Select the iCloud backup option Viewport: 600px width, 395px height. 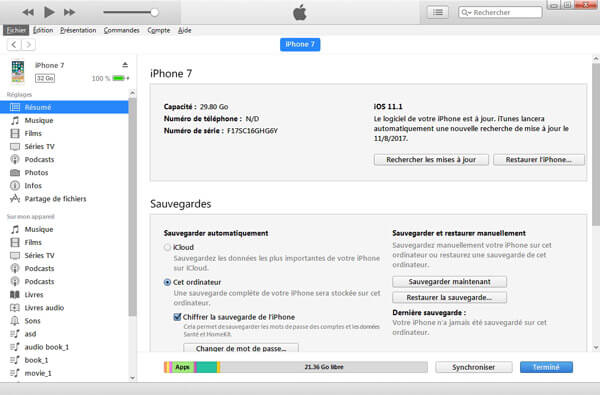coord(167,247)
